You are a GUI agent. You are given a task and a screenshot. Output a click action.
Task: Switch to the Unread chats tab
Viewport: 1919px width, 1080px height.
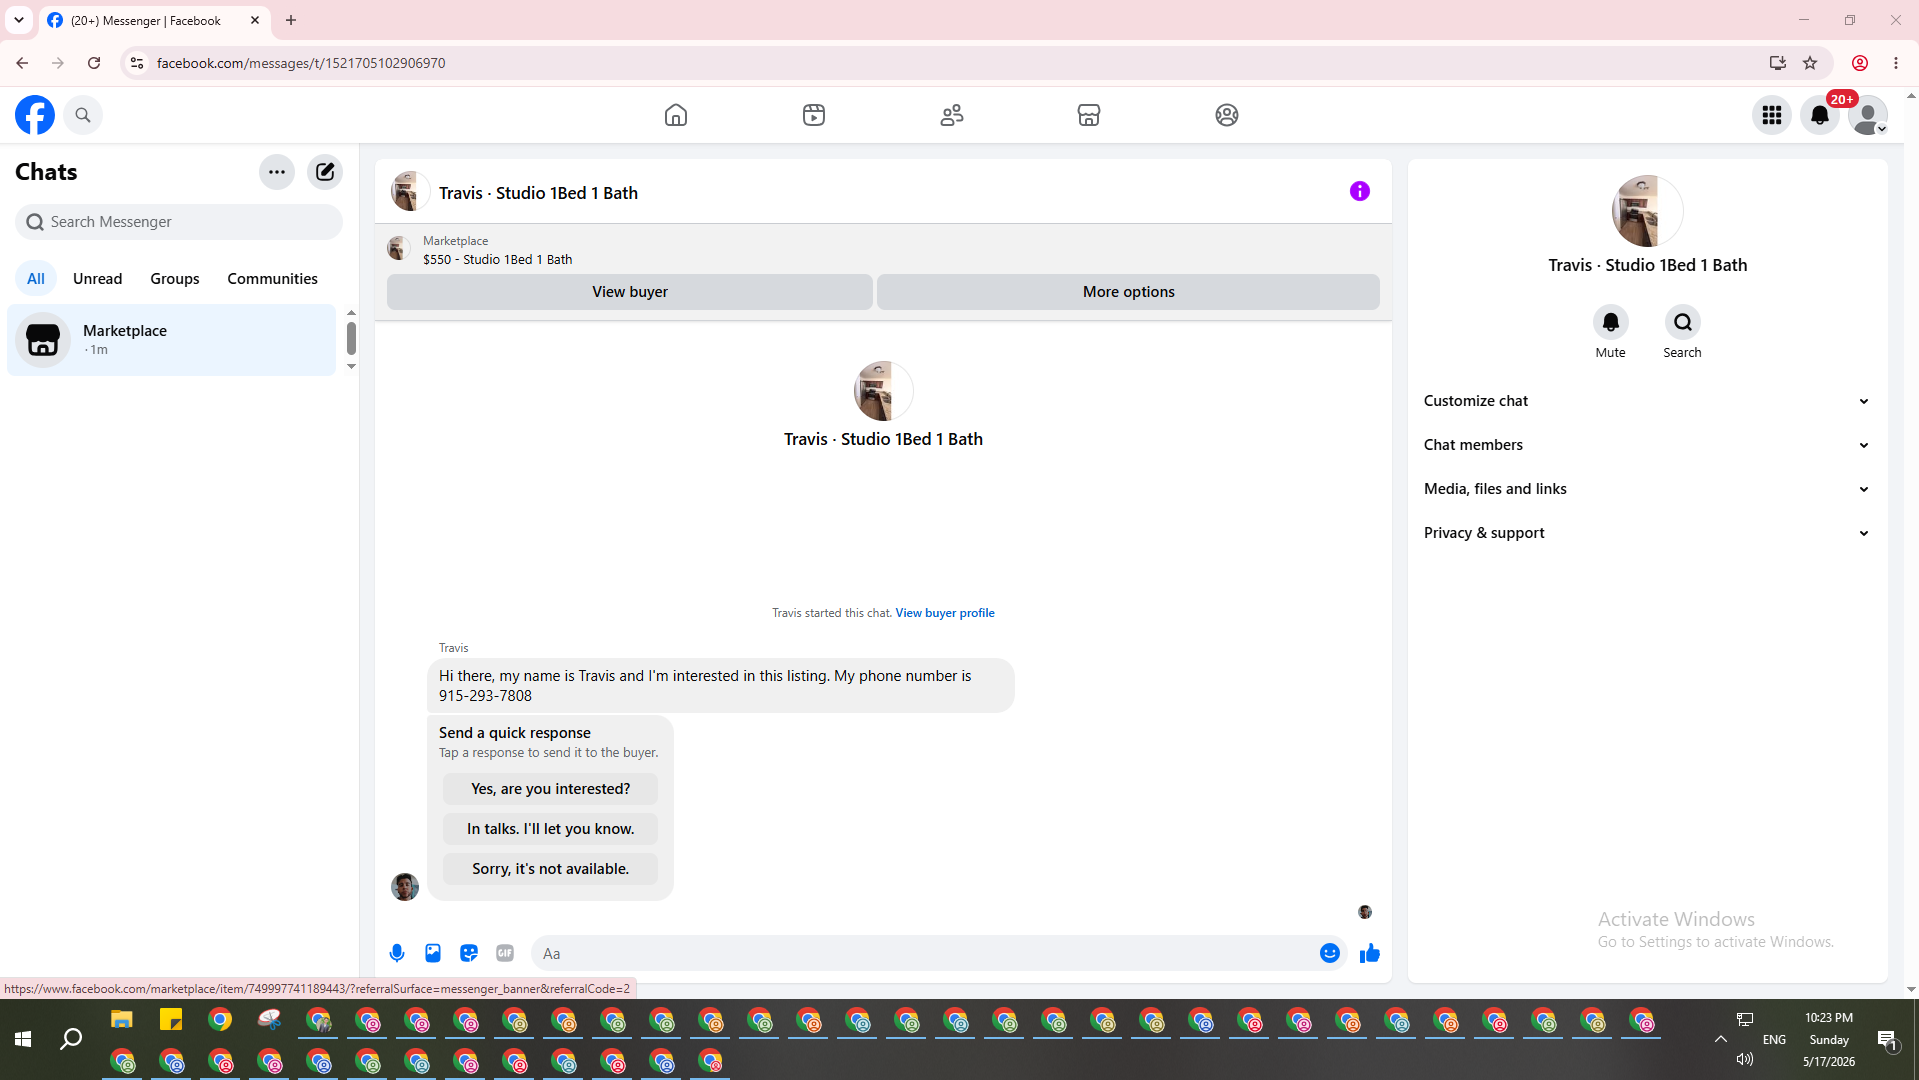point(98,279)
